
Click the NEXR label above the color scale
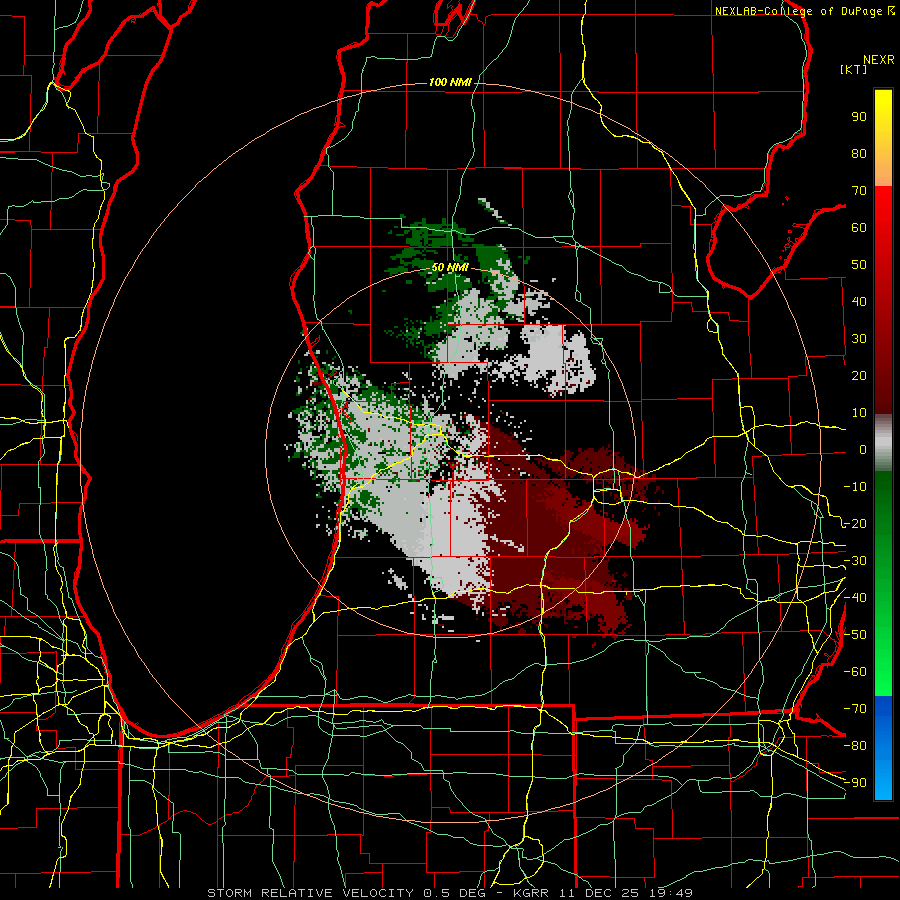(x=879, y=60)
